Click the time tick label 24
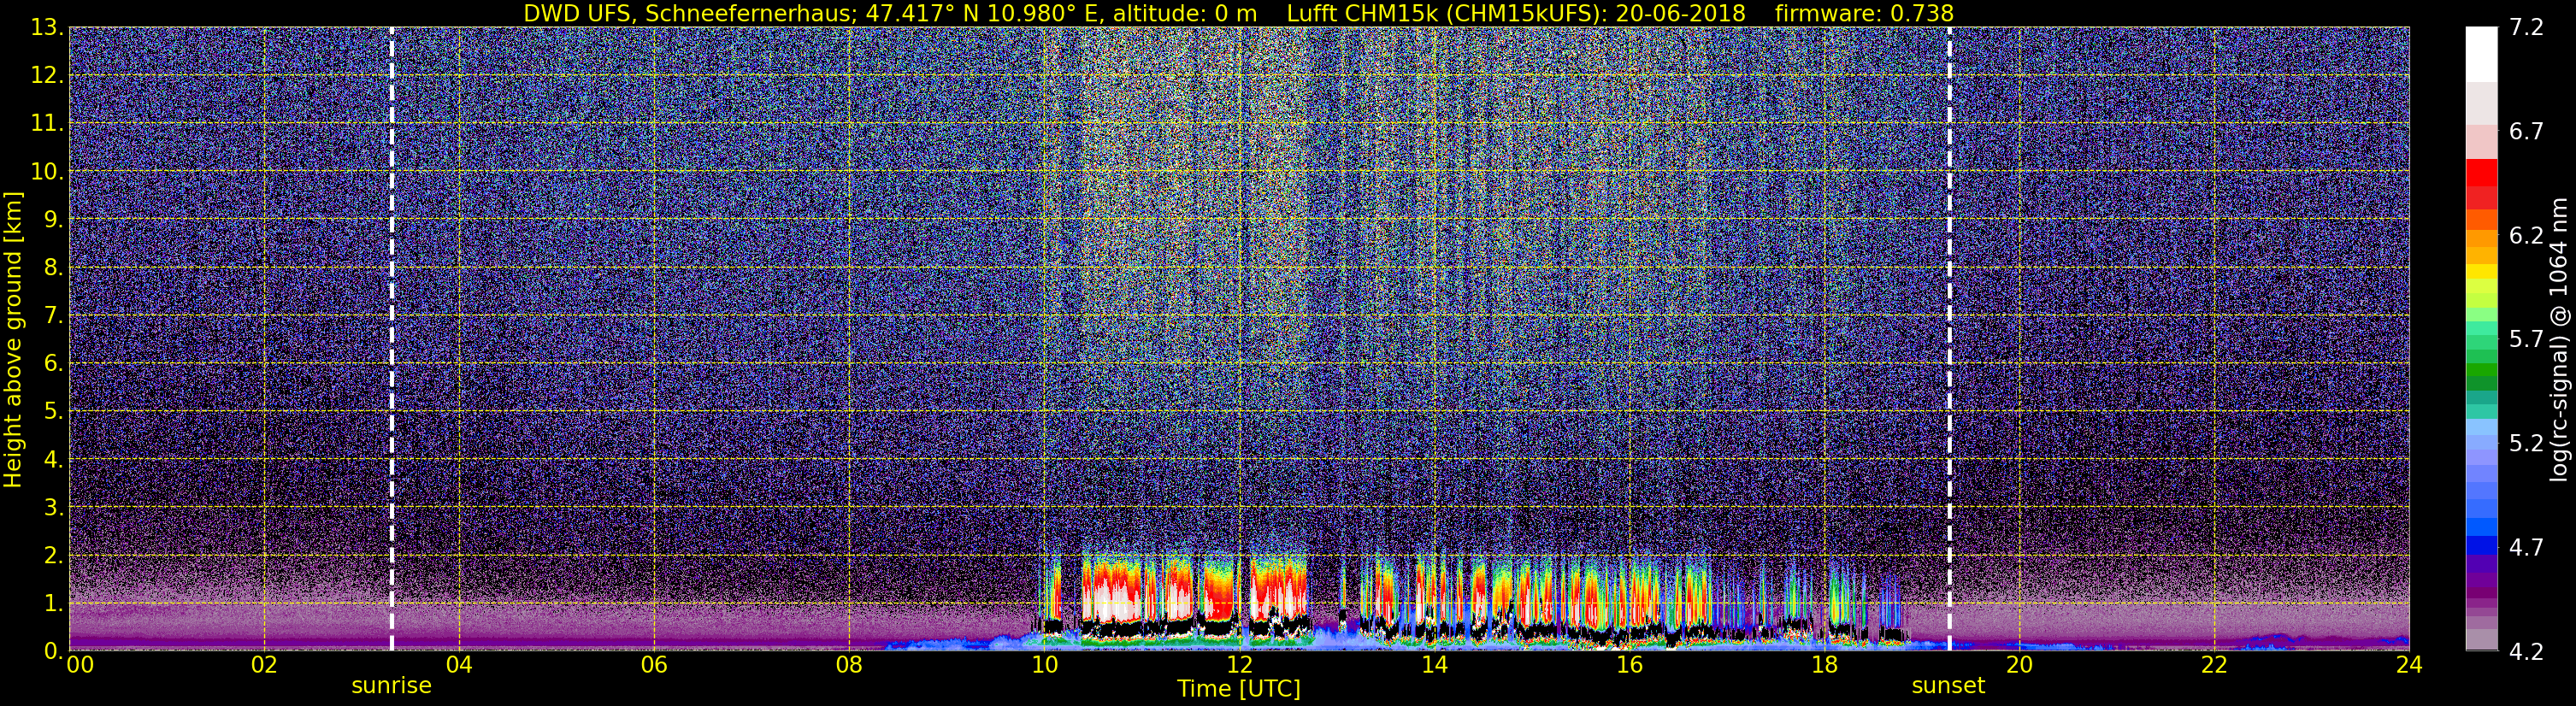Viewport: 2576px width, 706px height. [x=2409, y=665]
